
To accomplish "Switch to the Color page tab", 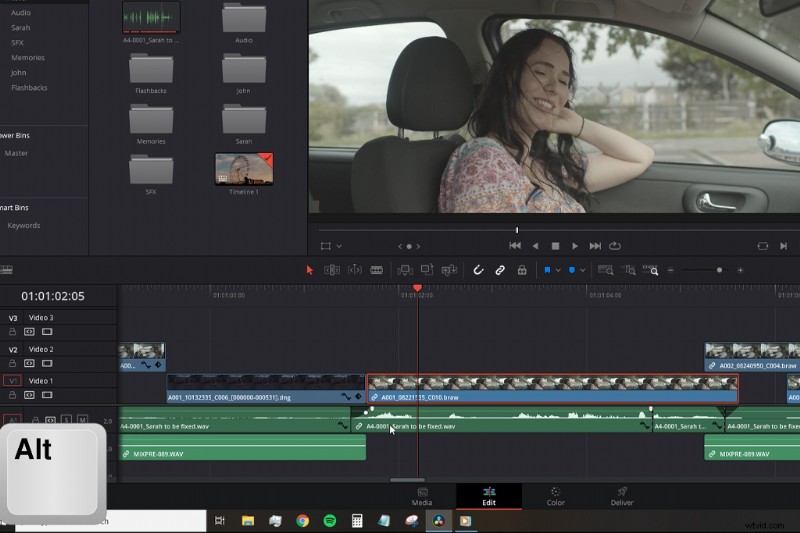I will [x=556, y=496].
